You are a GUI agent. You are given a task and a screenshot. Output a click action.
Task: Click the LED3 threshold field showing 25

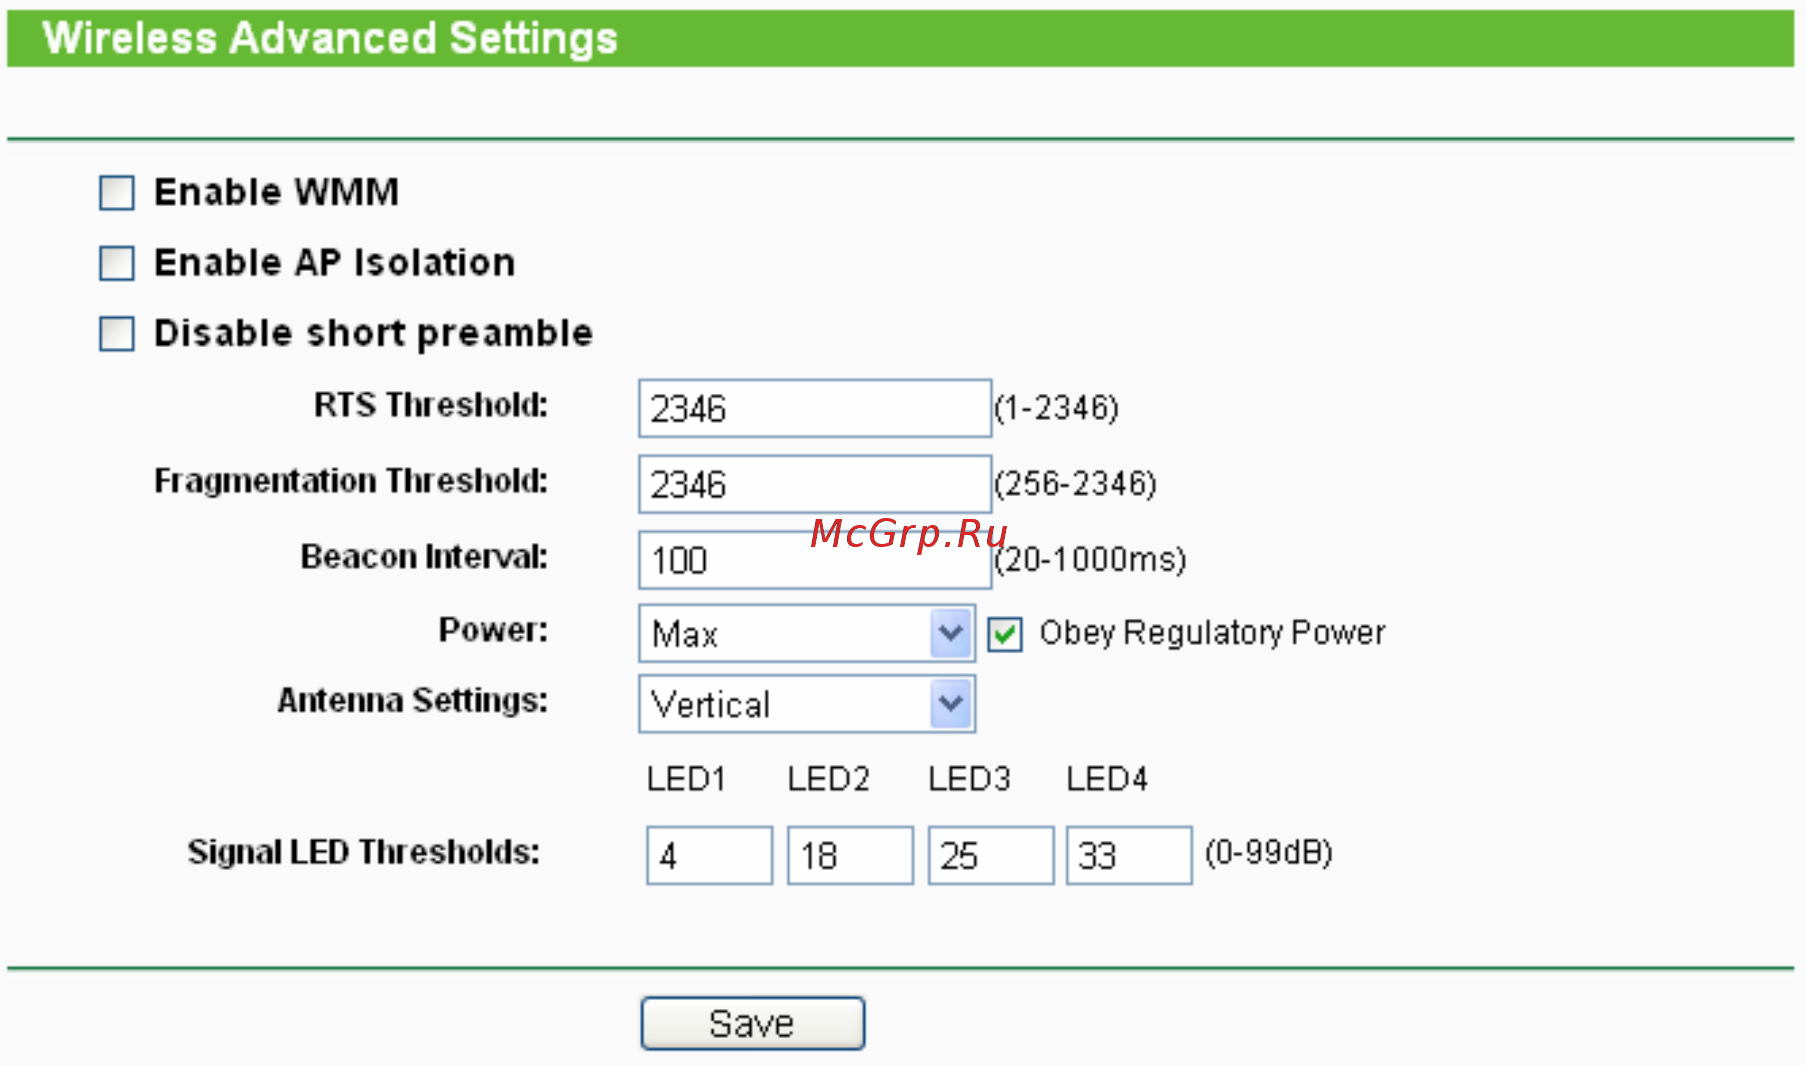click(991, 855)
